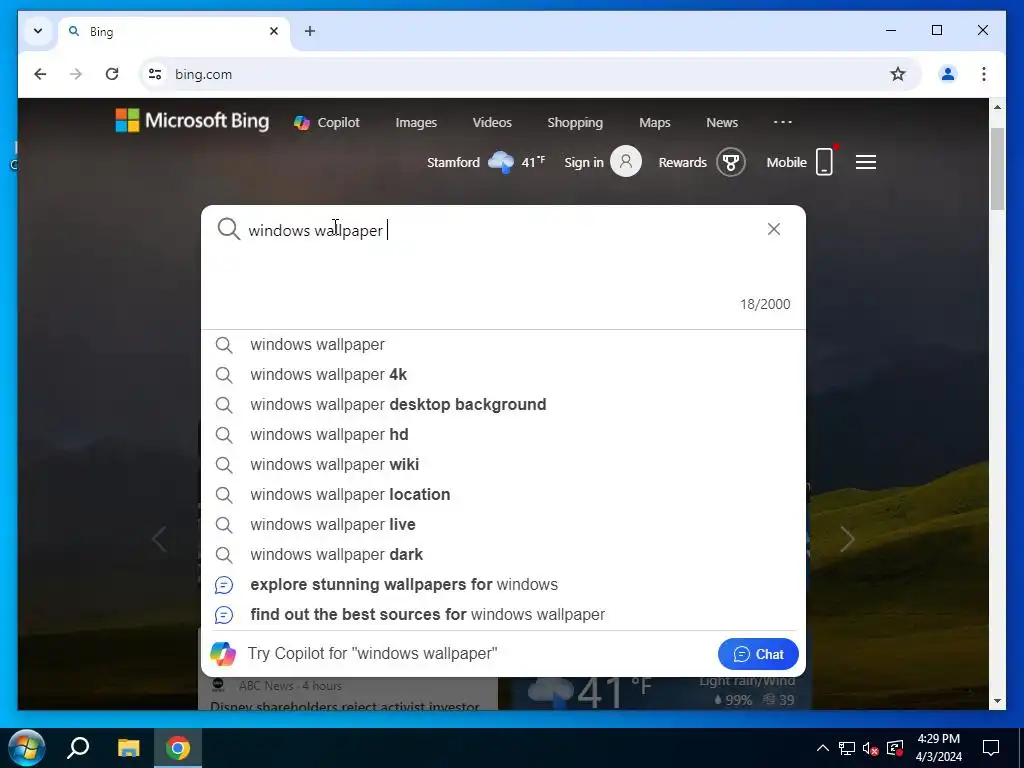1024x768 pixels.
Task: Click the Mobile phone icon
Action: pos(825,161)
